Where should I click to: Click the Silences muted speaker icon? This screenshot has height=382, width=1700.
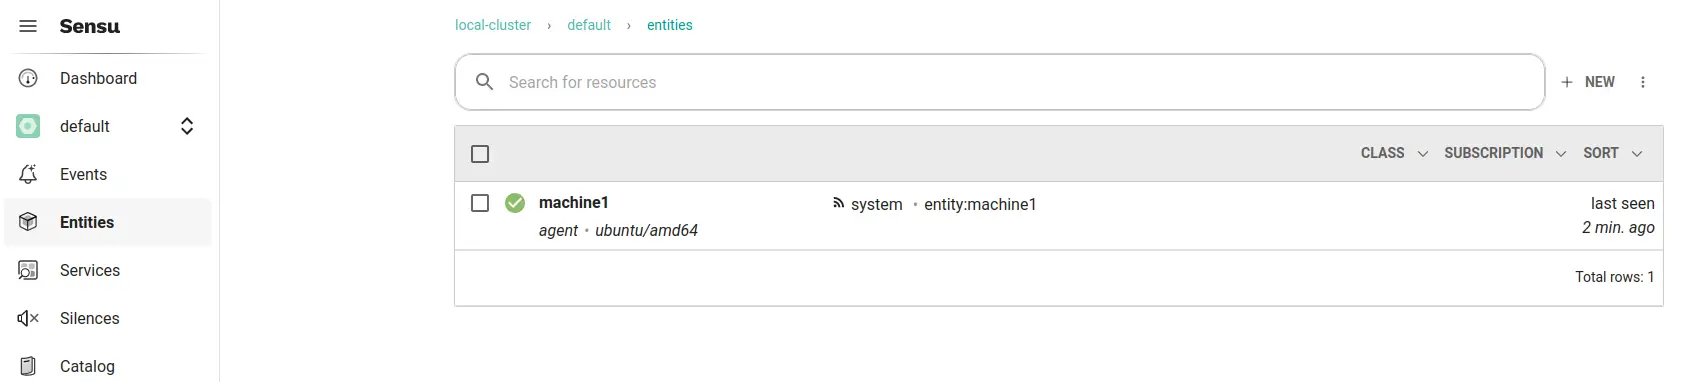click(x=28, y=318)
